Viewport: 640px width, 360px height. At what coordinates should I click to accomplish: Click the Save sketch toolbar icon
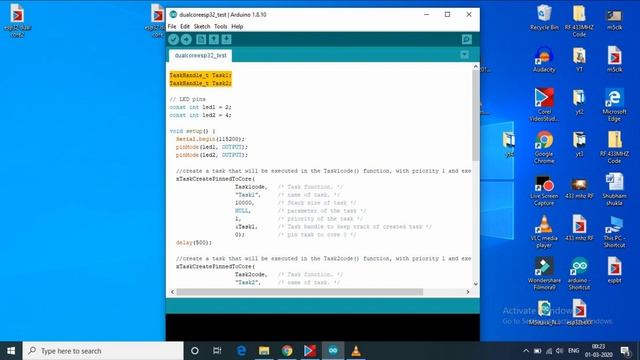227,39
